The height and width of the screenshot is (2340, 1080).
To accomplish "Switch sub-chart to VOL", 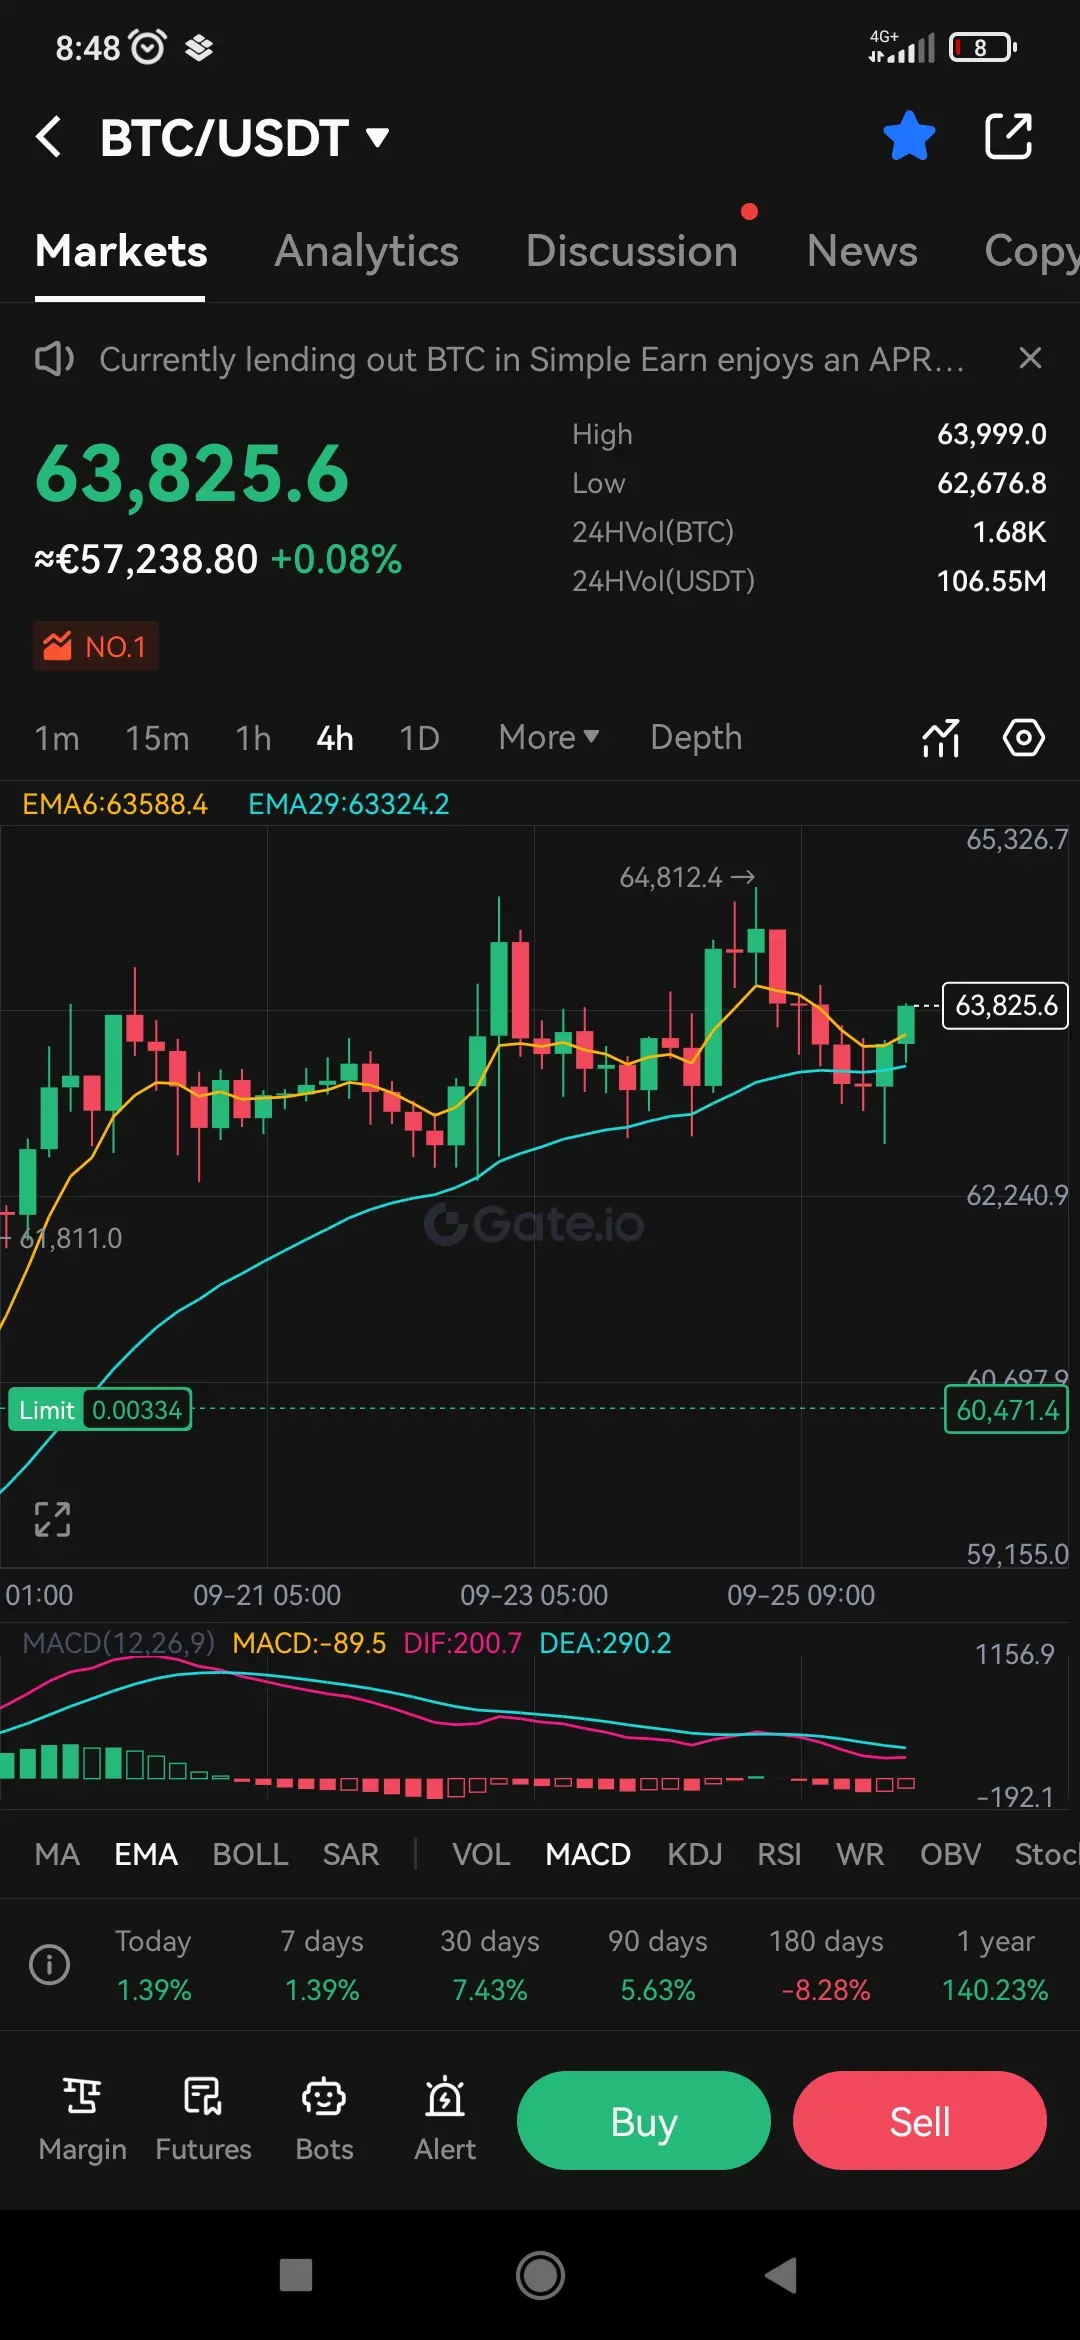I will point(481,1855).
